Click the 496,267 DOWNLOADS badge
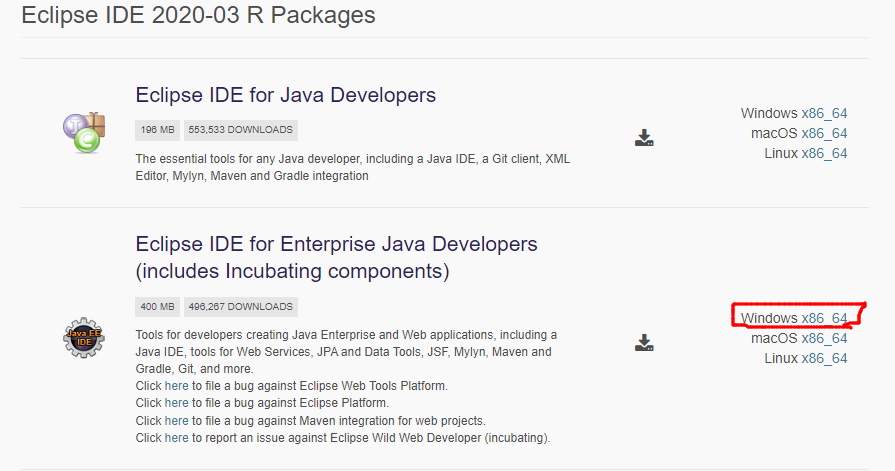This screenshot has height=471, width=895. pos(240,307)
